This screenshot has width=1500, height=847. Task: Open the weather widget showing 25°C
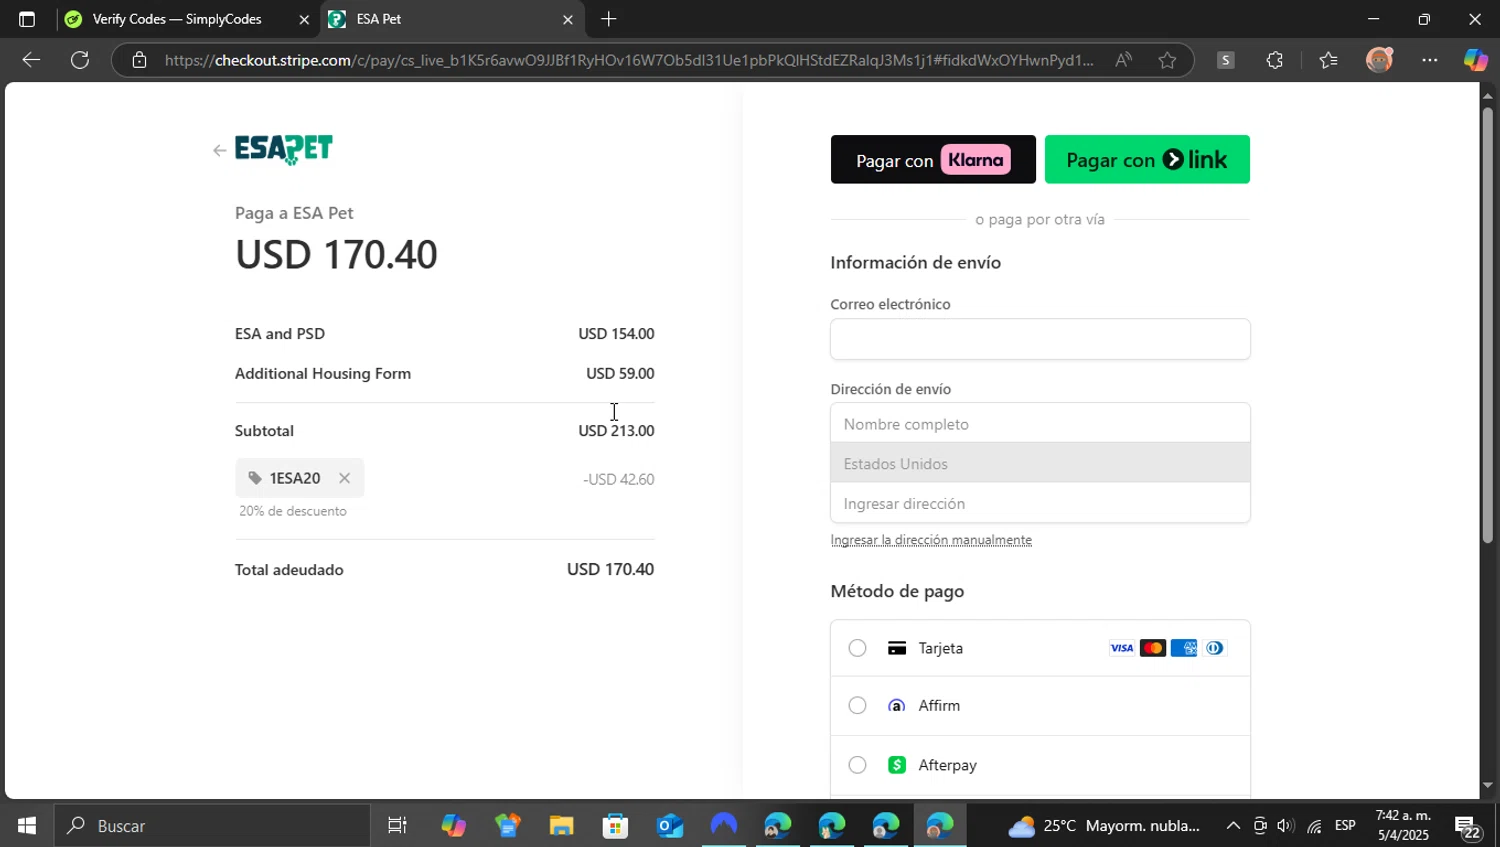(1105, 826)
